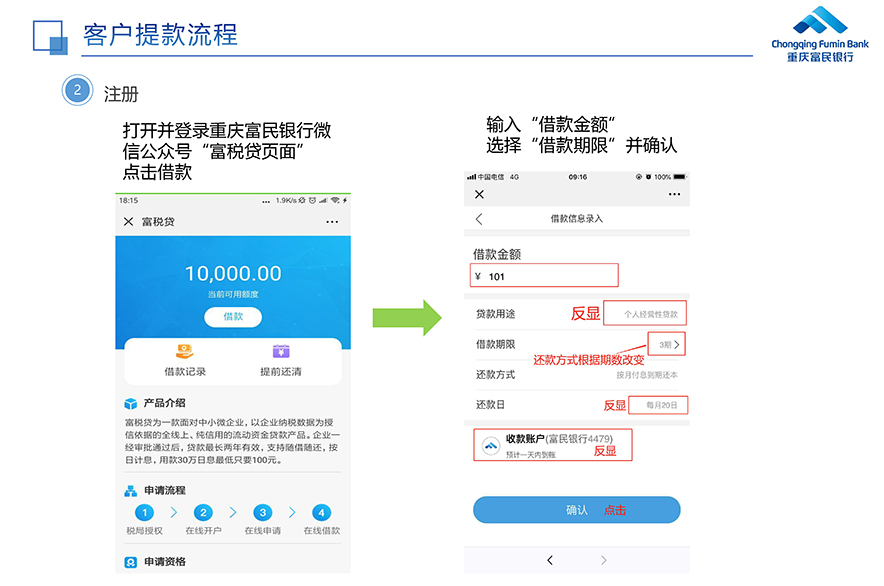Click the 当前可用额度 label
Image resolution: width=884 pixels, height=586 pixels.
click(233, 294)
